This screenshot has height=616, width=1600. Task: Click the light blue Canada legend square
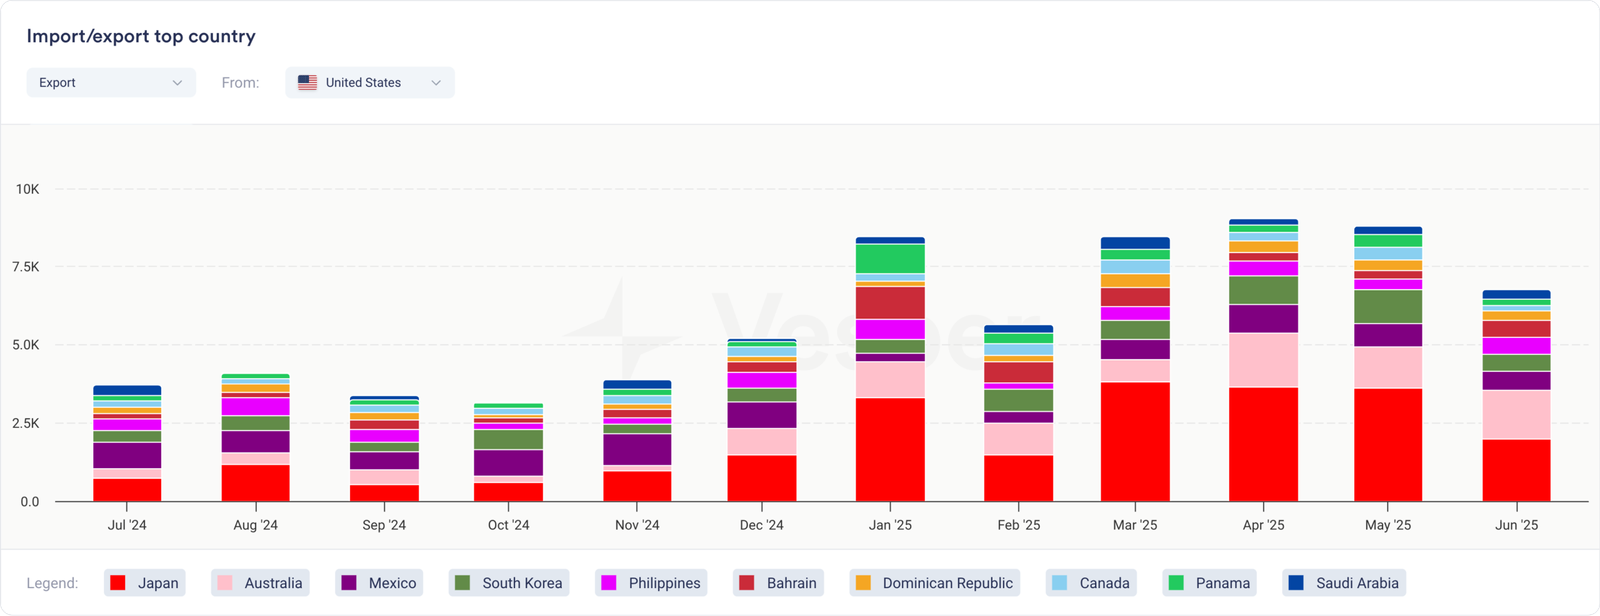point(1060,583)
